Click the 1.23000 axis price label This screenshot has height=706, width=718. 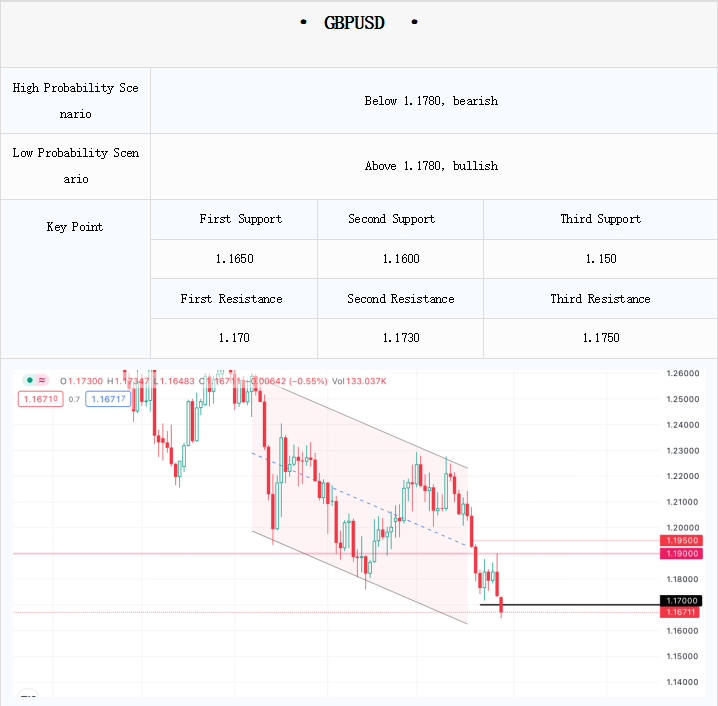(683, 451)
